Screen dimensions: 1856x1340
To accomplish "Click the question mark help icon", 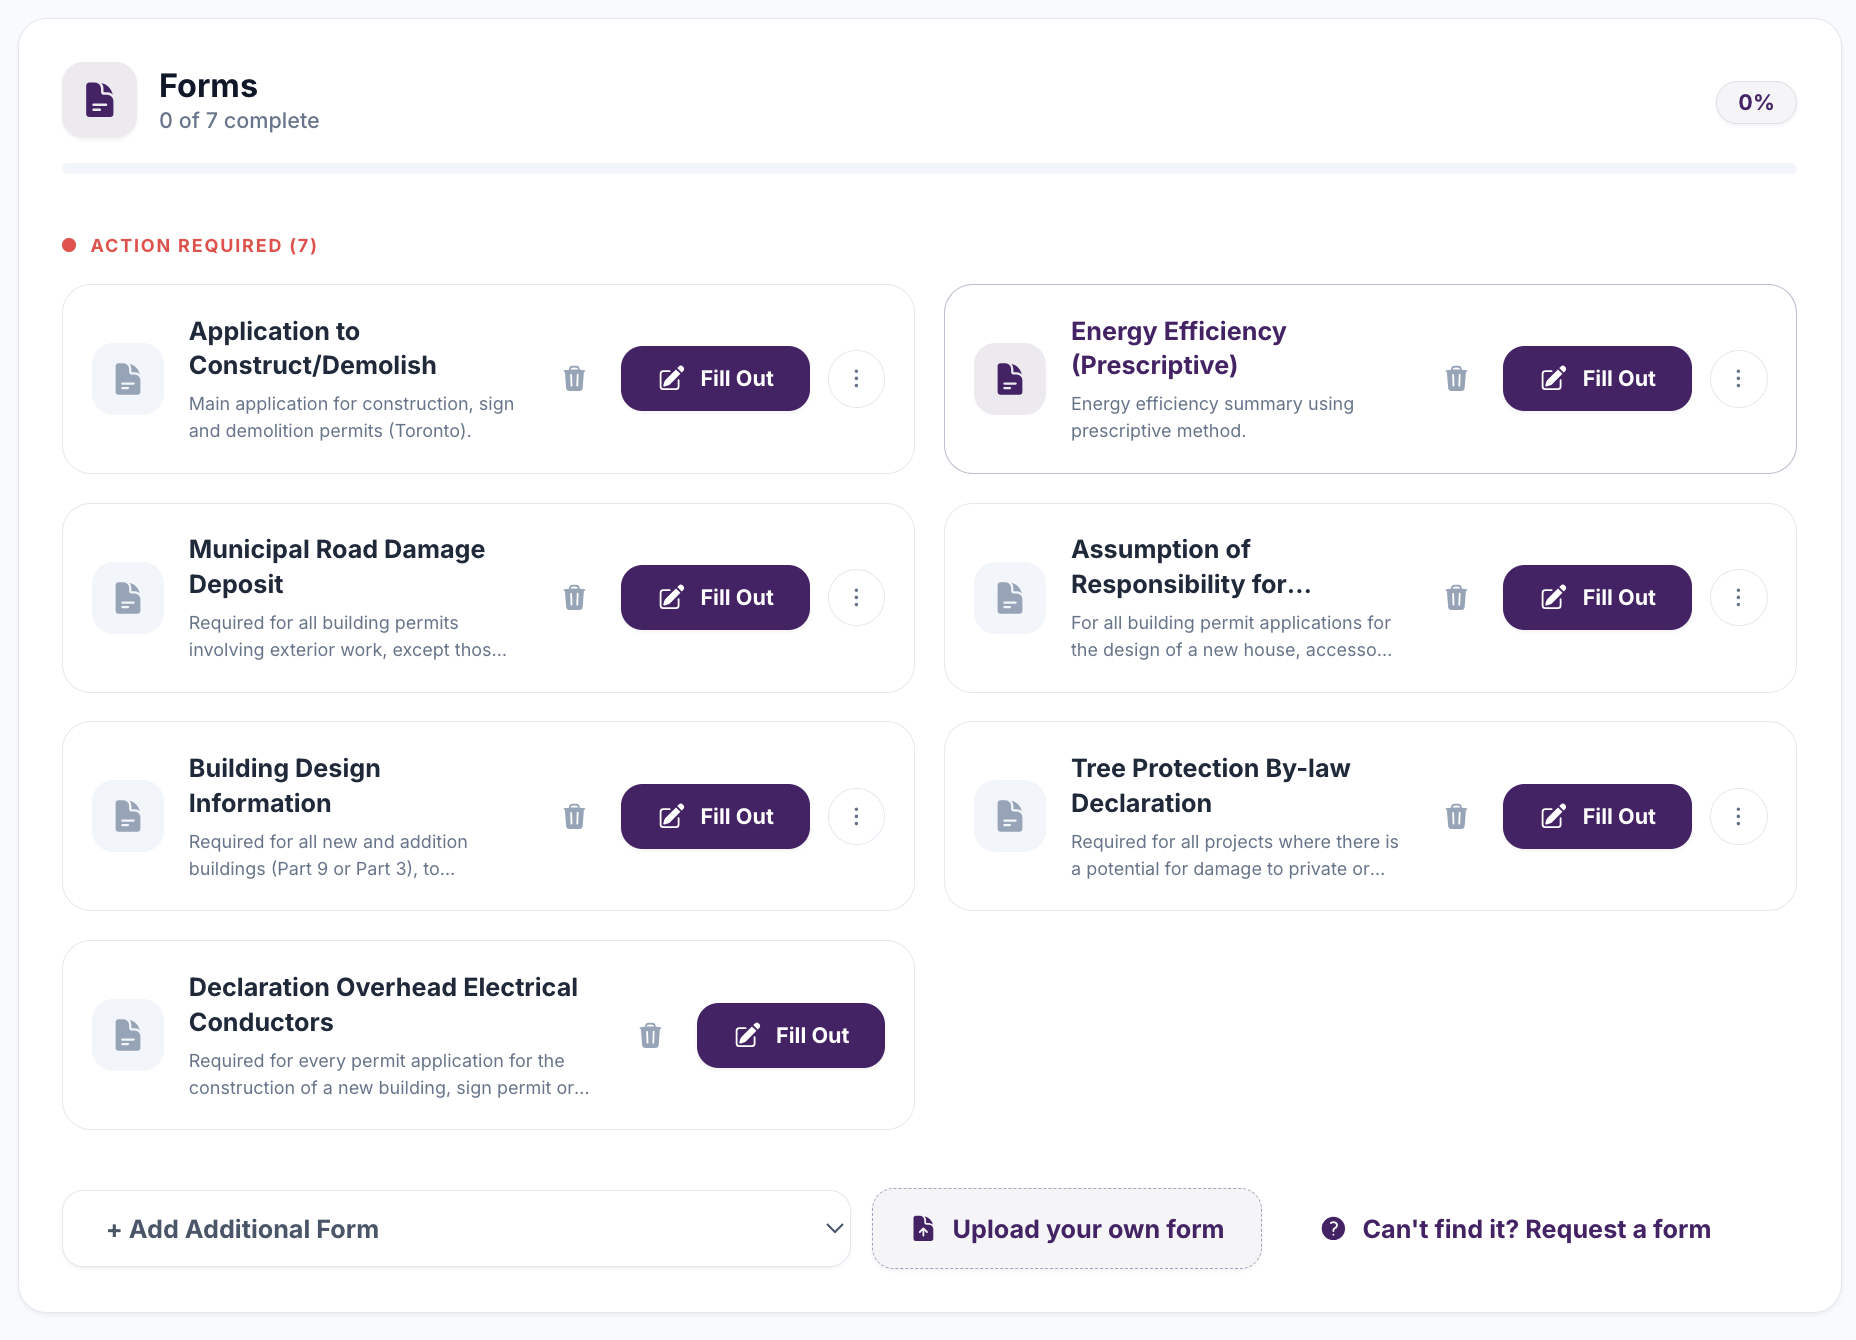I will pyautogui.click(x=1333, y=1229).
